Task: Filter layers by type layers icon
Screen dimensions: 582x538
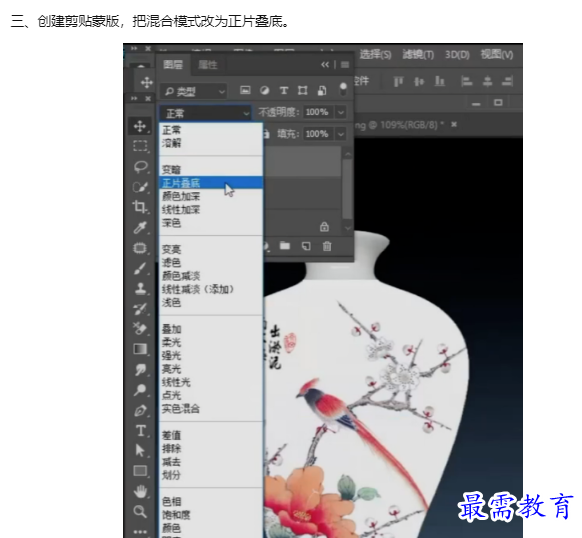Action: [x=284, y=90]
